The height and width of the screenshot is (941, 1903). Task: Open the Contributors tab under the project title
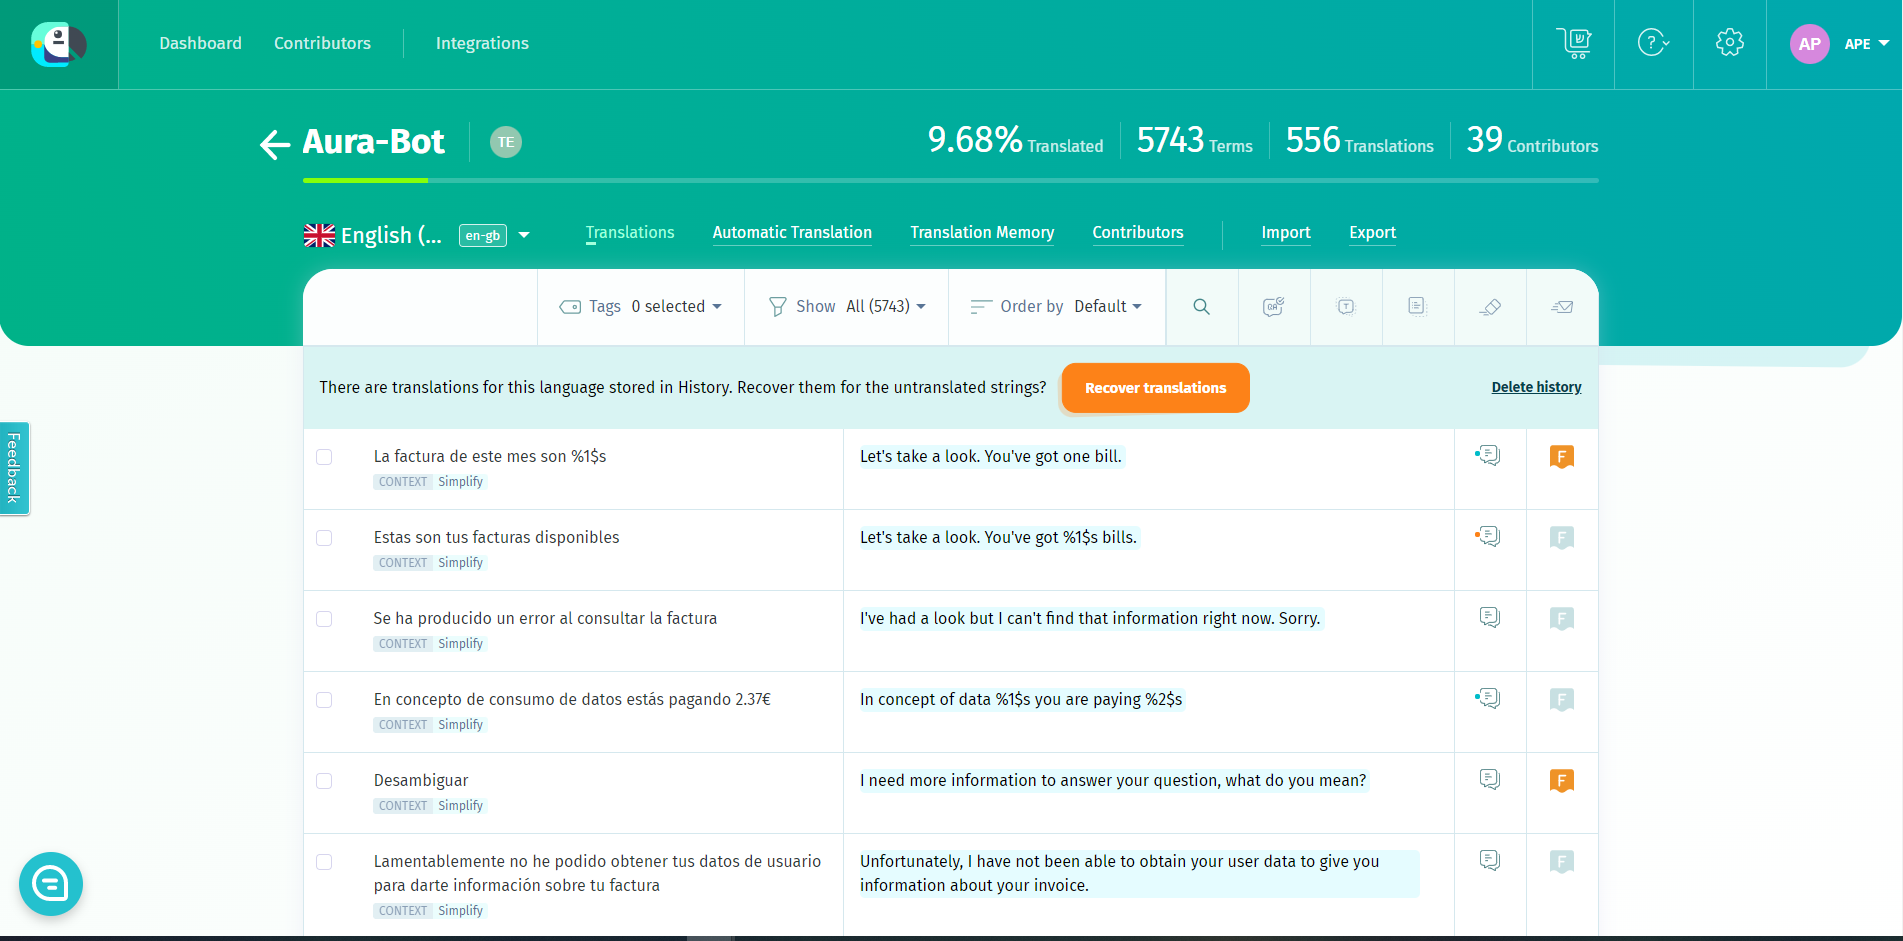1138,233
